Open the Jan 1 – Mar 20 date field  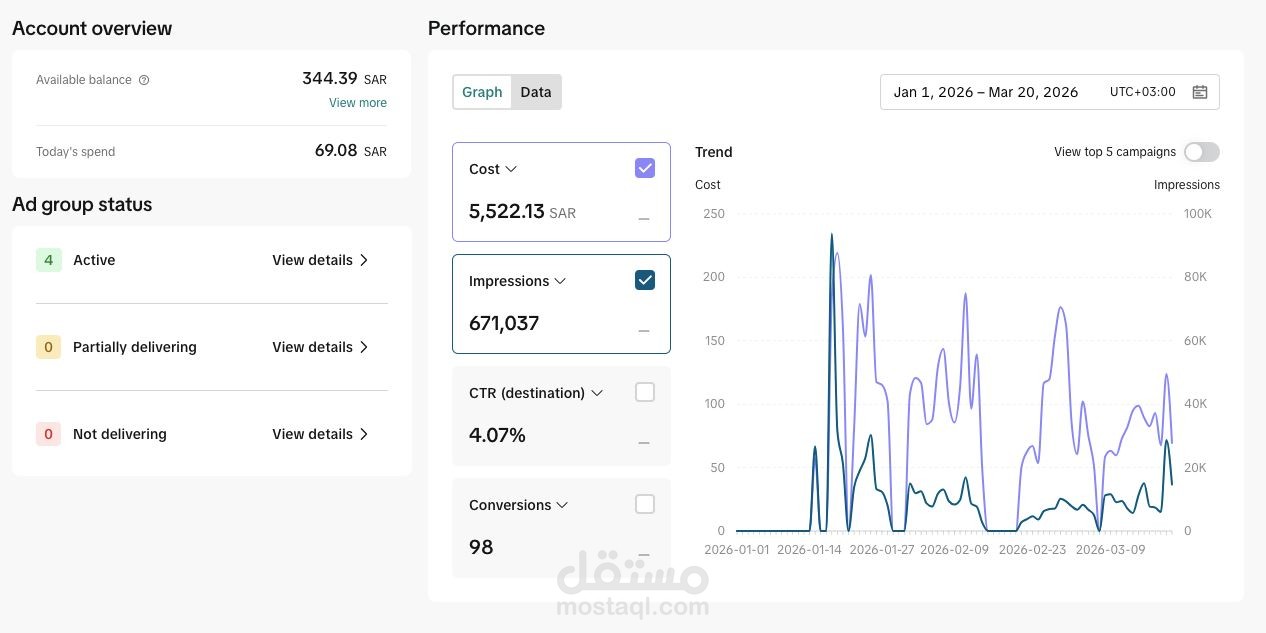pyautogui.click(x=1050, y=92)
